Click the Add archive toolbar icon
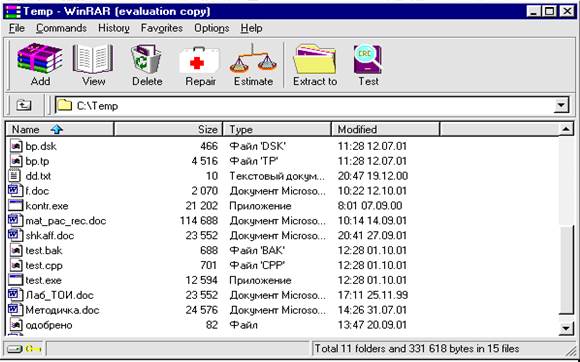Viewport: 580px width, 362px height. [40, 58]
